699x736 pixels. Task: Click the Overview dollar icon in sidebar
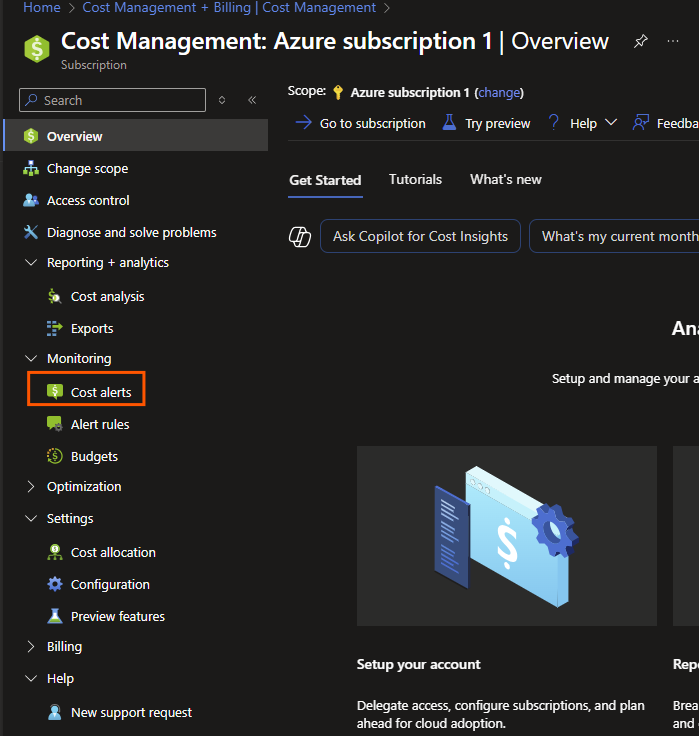[31, 136]
